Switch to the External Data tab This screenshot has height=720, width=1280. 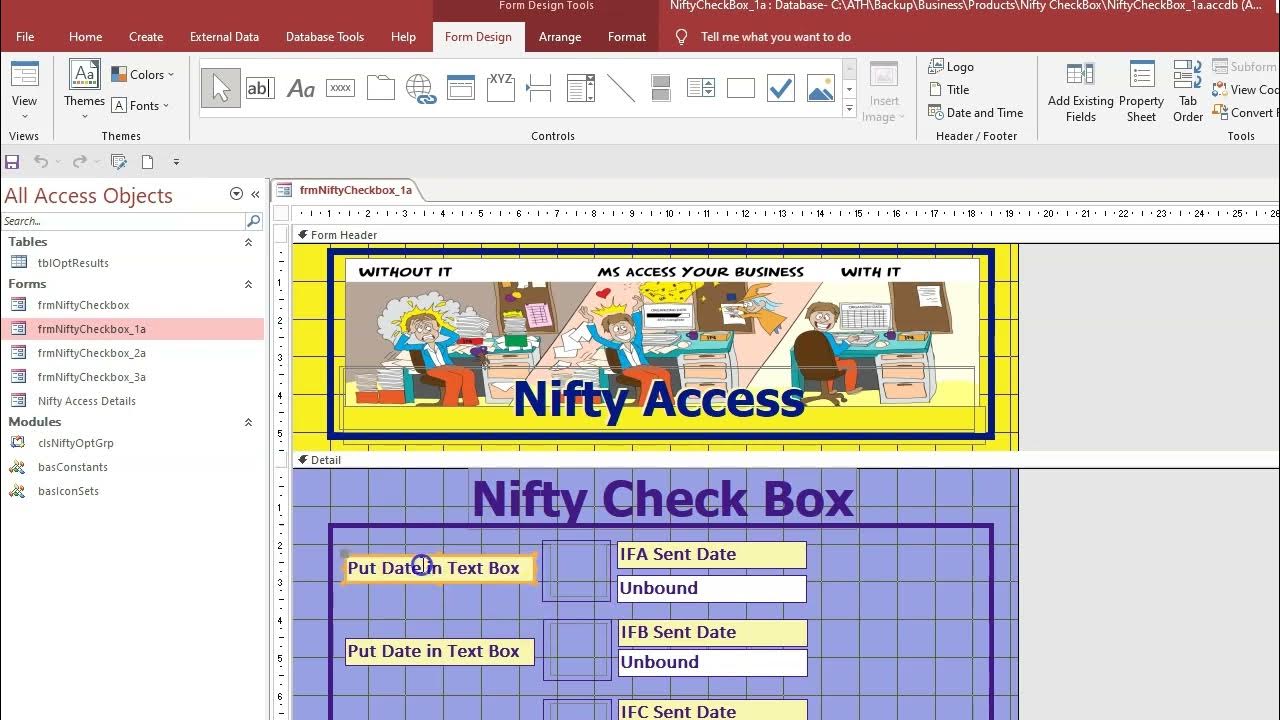224,37
